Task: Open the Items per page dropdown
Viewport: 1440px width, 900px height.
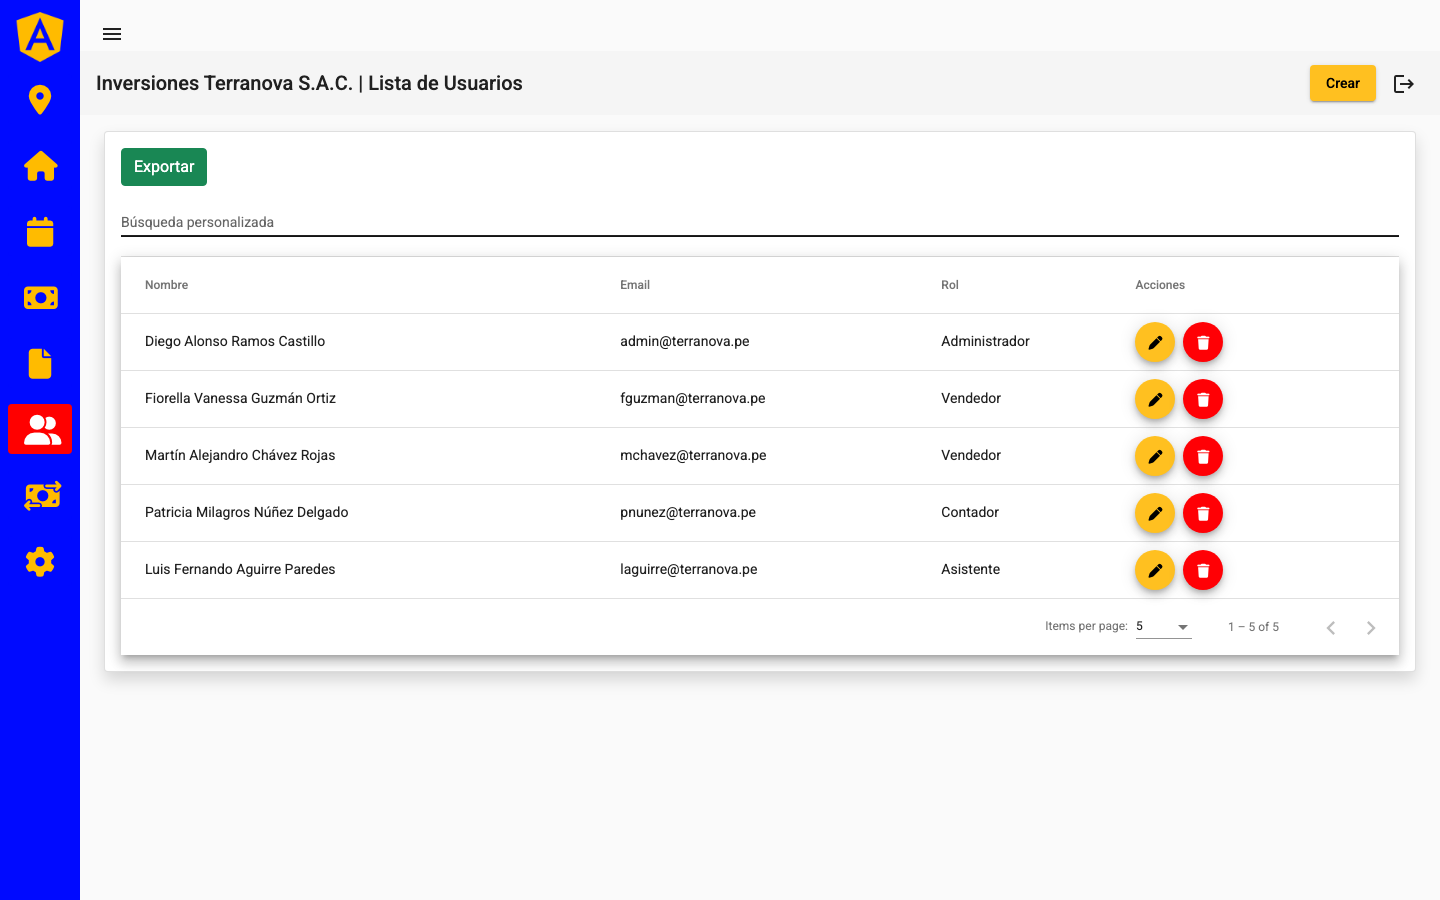Action: (x=1164, y=627)
